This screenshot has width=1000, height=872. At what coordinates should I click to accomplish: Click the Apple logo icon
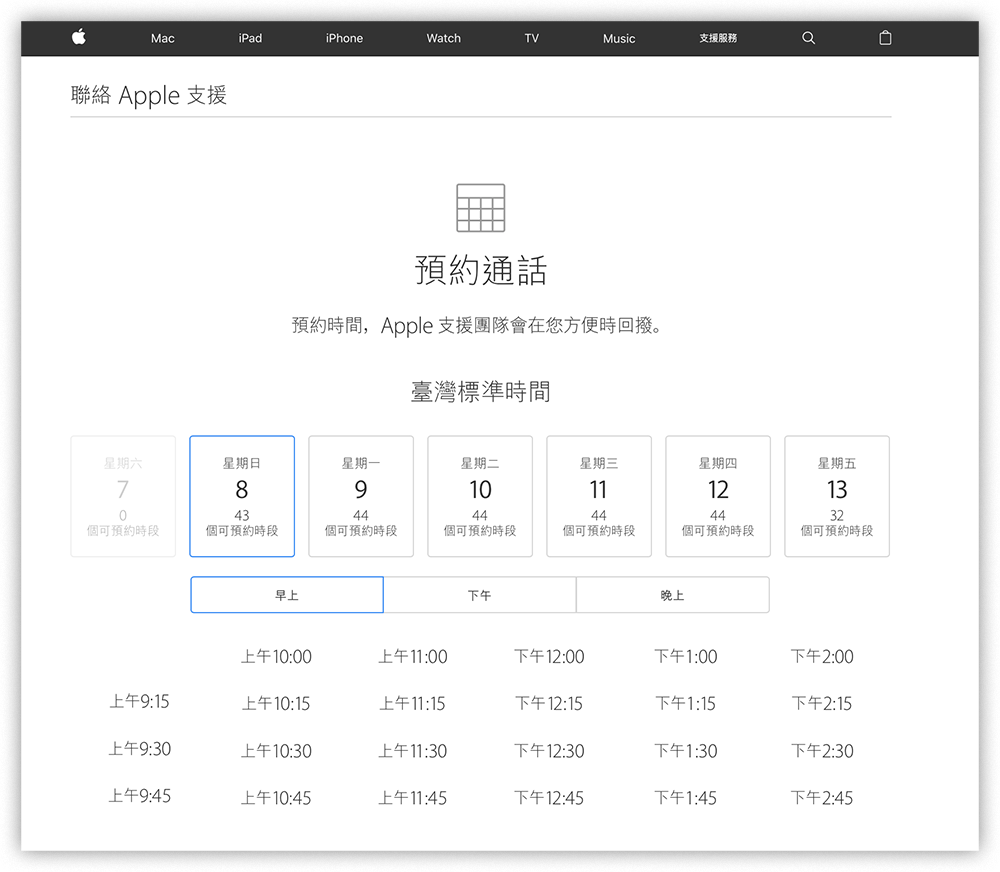click(78, 37)
